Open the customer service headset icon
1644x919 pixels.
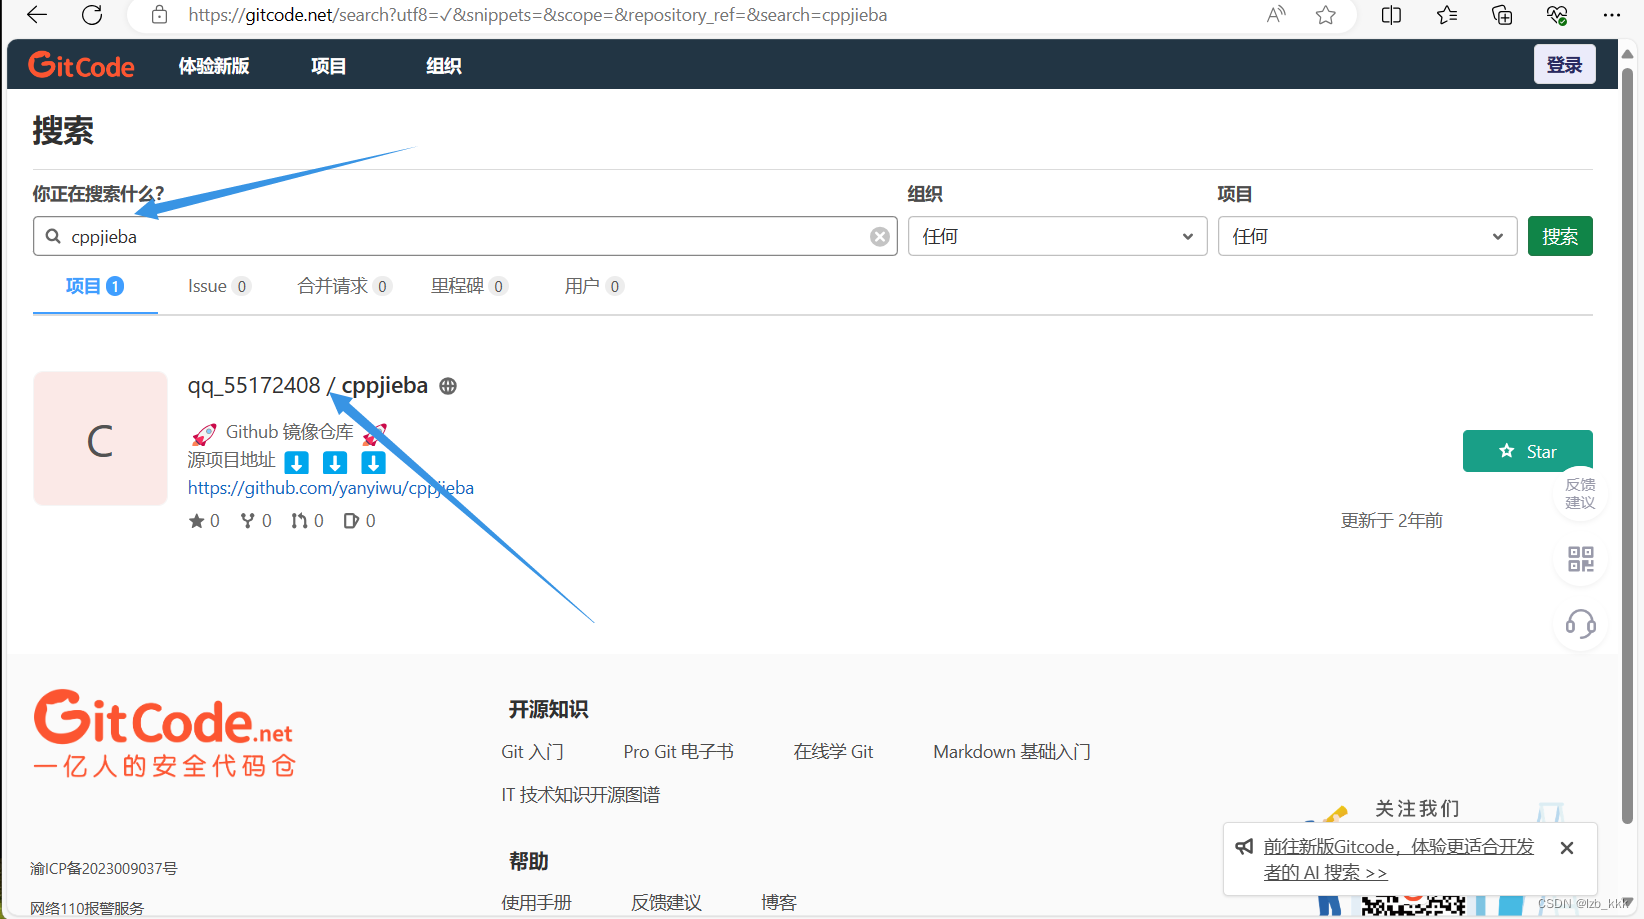pos(1581,625)
